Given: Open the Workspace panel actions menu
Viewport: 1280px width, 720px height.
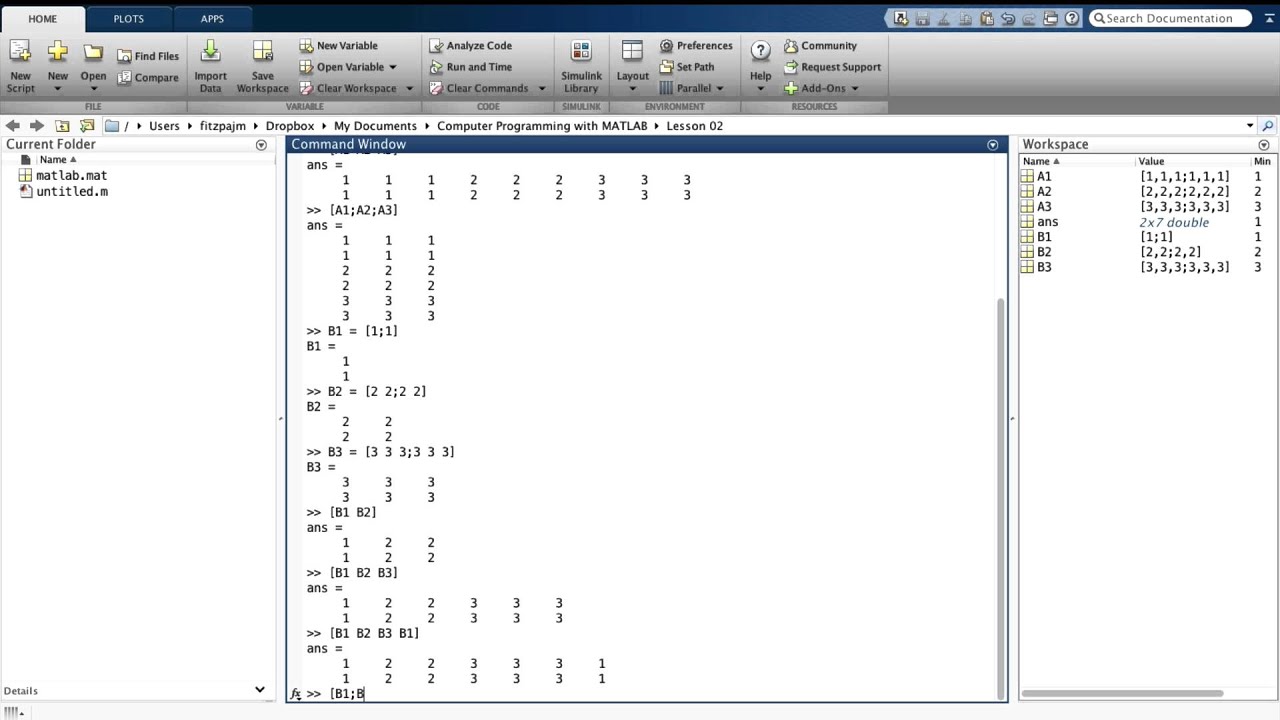Looking at the screenshot, I should pyautogui.click(x=1264, y=145).
